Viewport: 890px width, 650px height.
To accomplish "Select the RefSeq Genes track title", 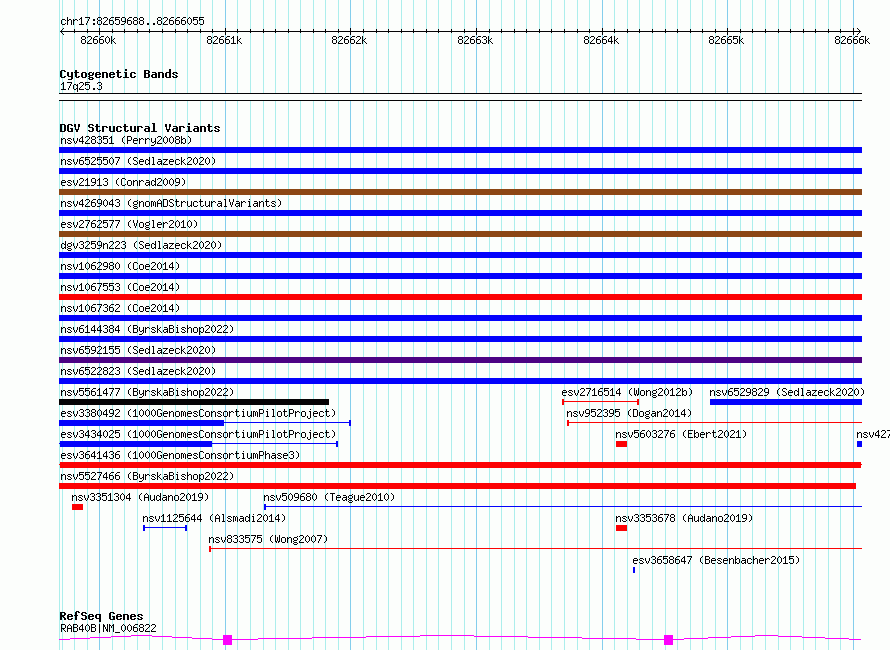I will 101,616.
